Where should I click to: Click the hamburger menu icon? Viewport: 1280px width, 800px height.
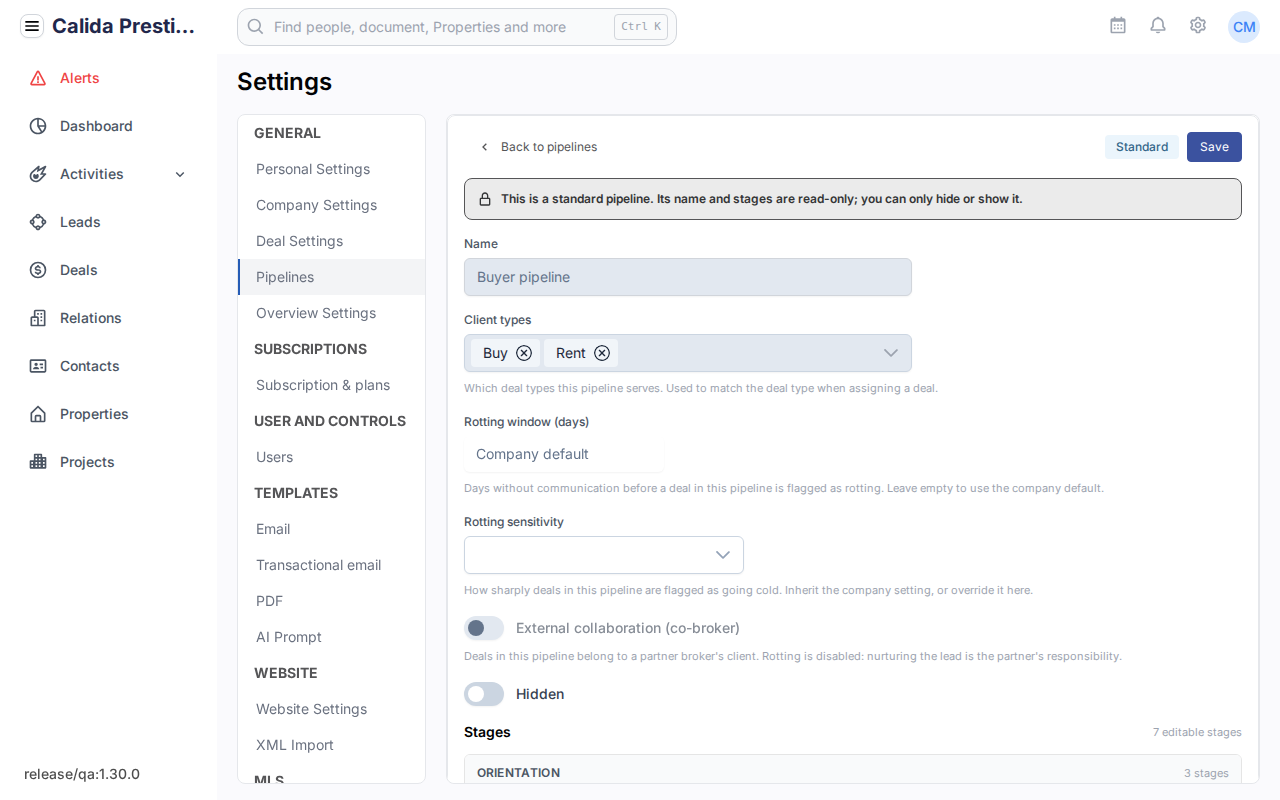pyautogui.click(x=32, y=27)
